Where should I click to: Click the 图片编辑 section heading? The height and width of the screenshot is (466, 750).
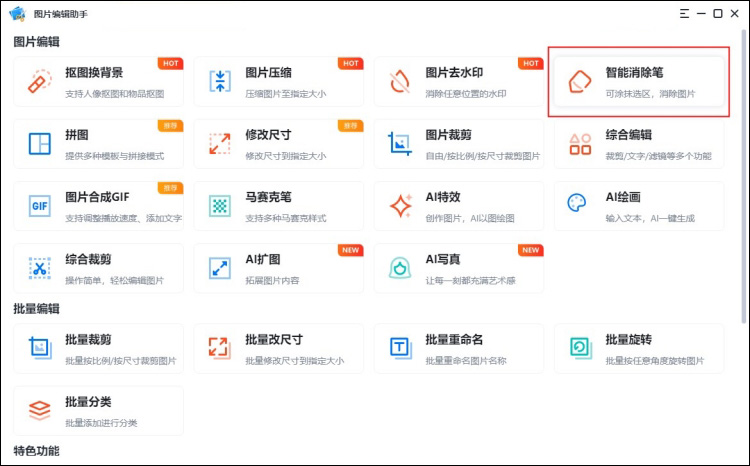click(x=36, y=42)
